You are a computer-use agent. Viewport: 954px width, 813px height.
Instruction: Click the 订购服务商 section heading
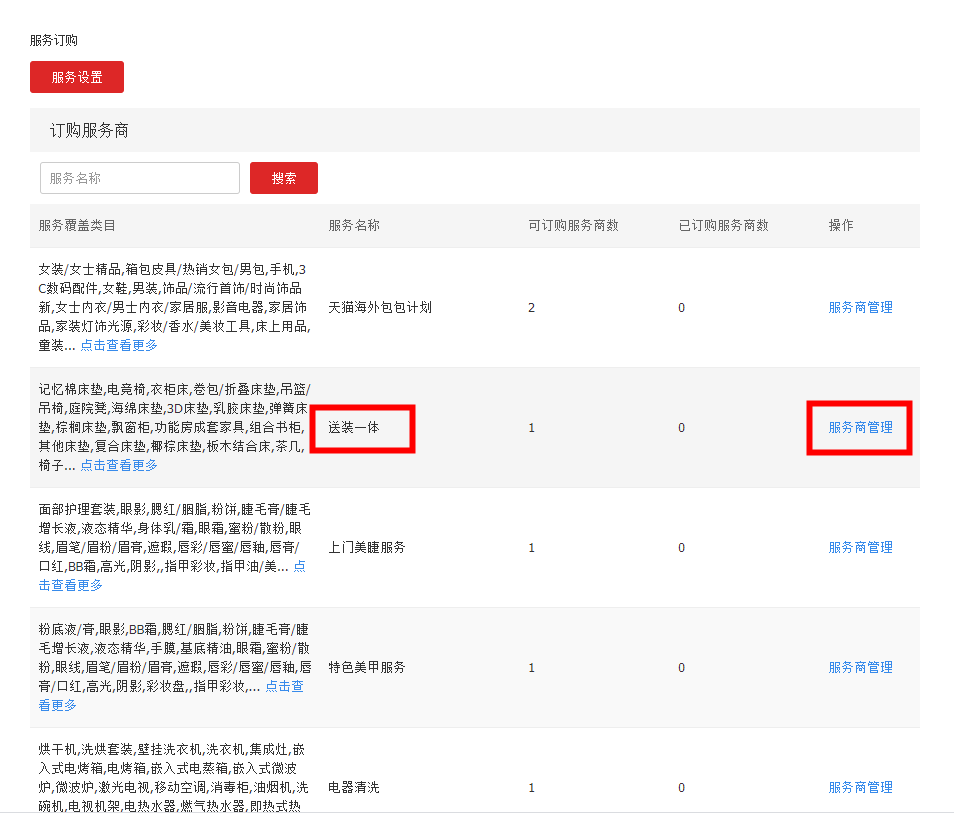point(89,131)
